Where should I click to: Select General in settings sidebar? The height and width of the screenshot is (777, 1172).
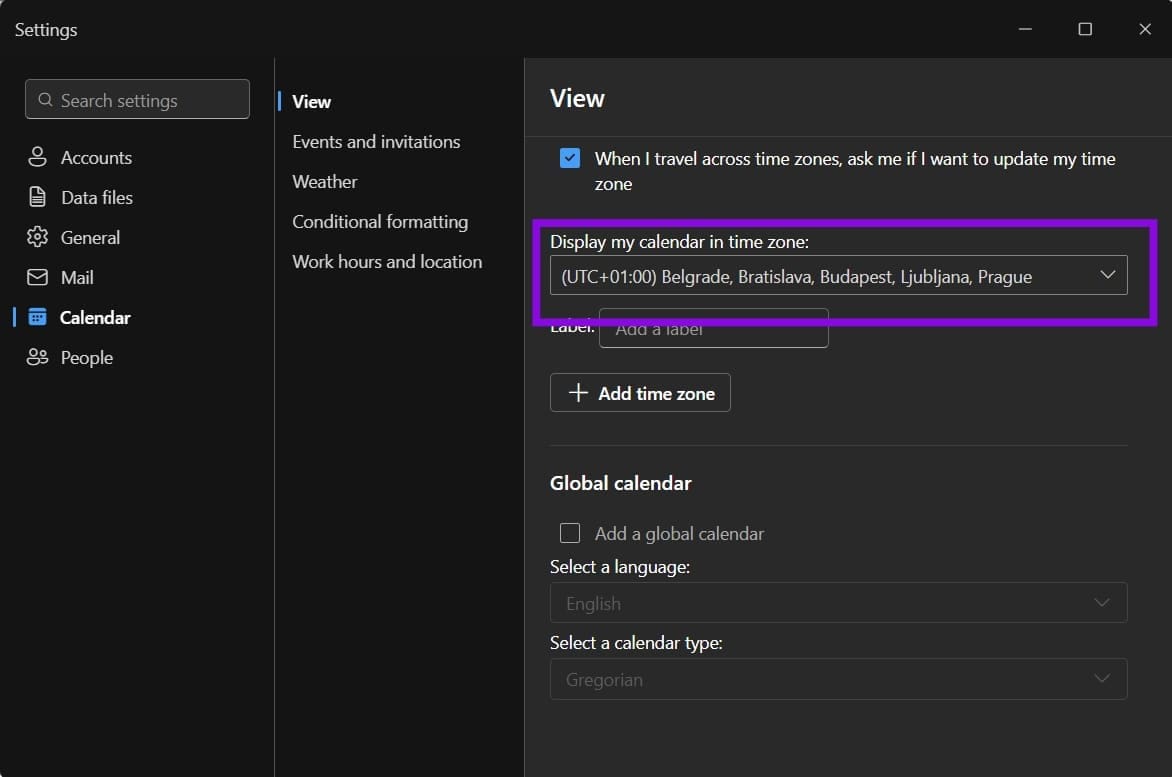click(x=90, y=238)
